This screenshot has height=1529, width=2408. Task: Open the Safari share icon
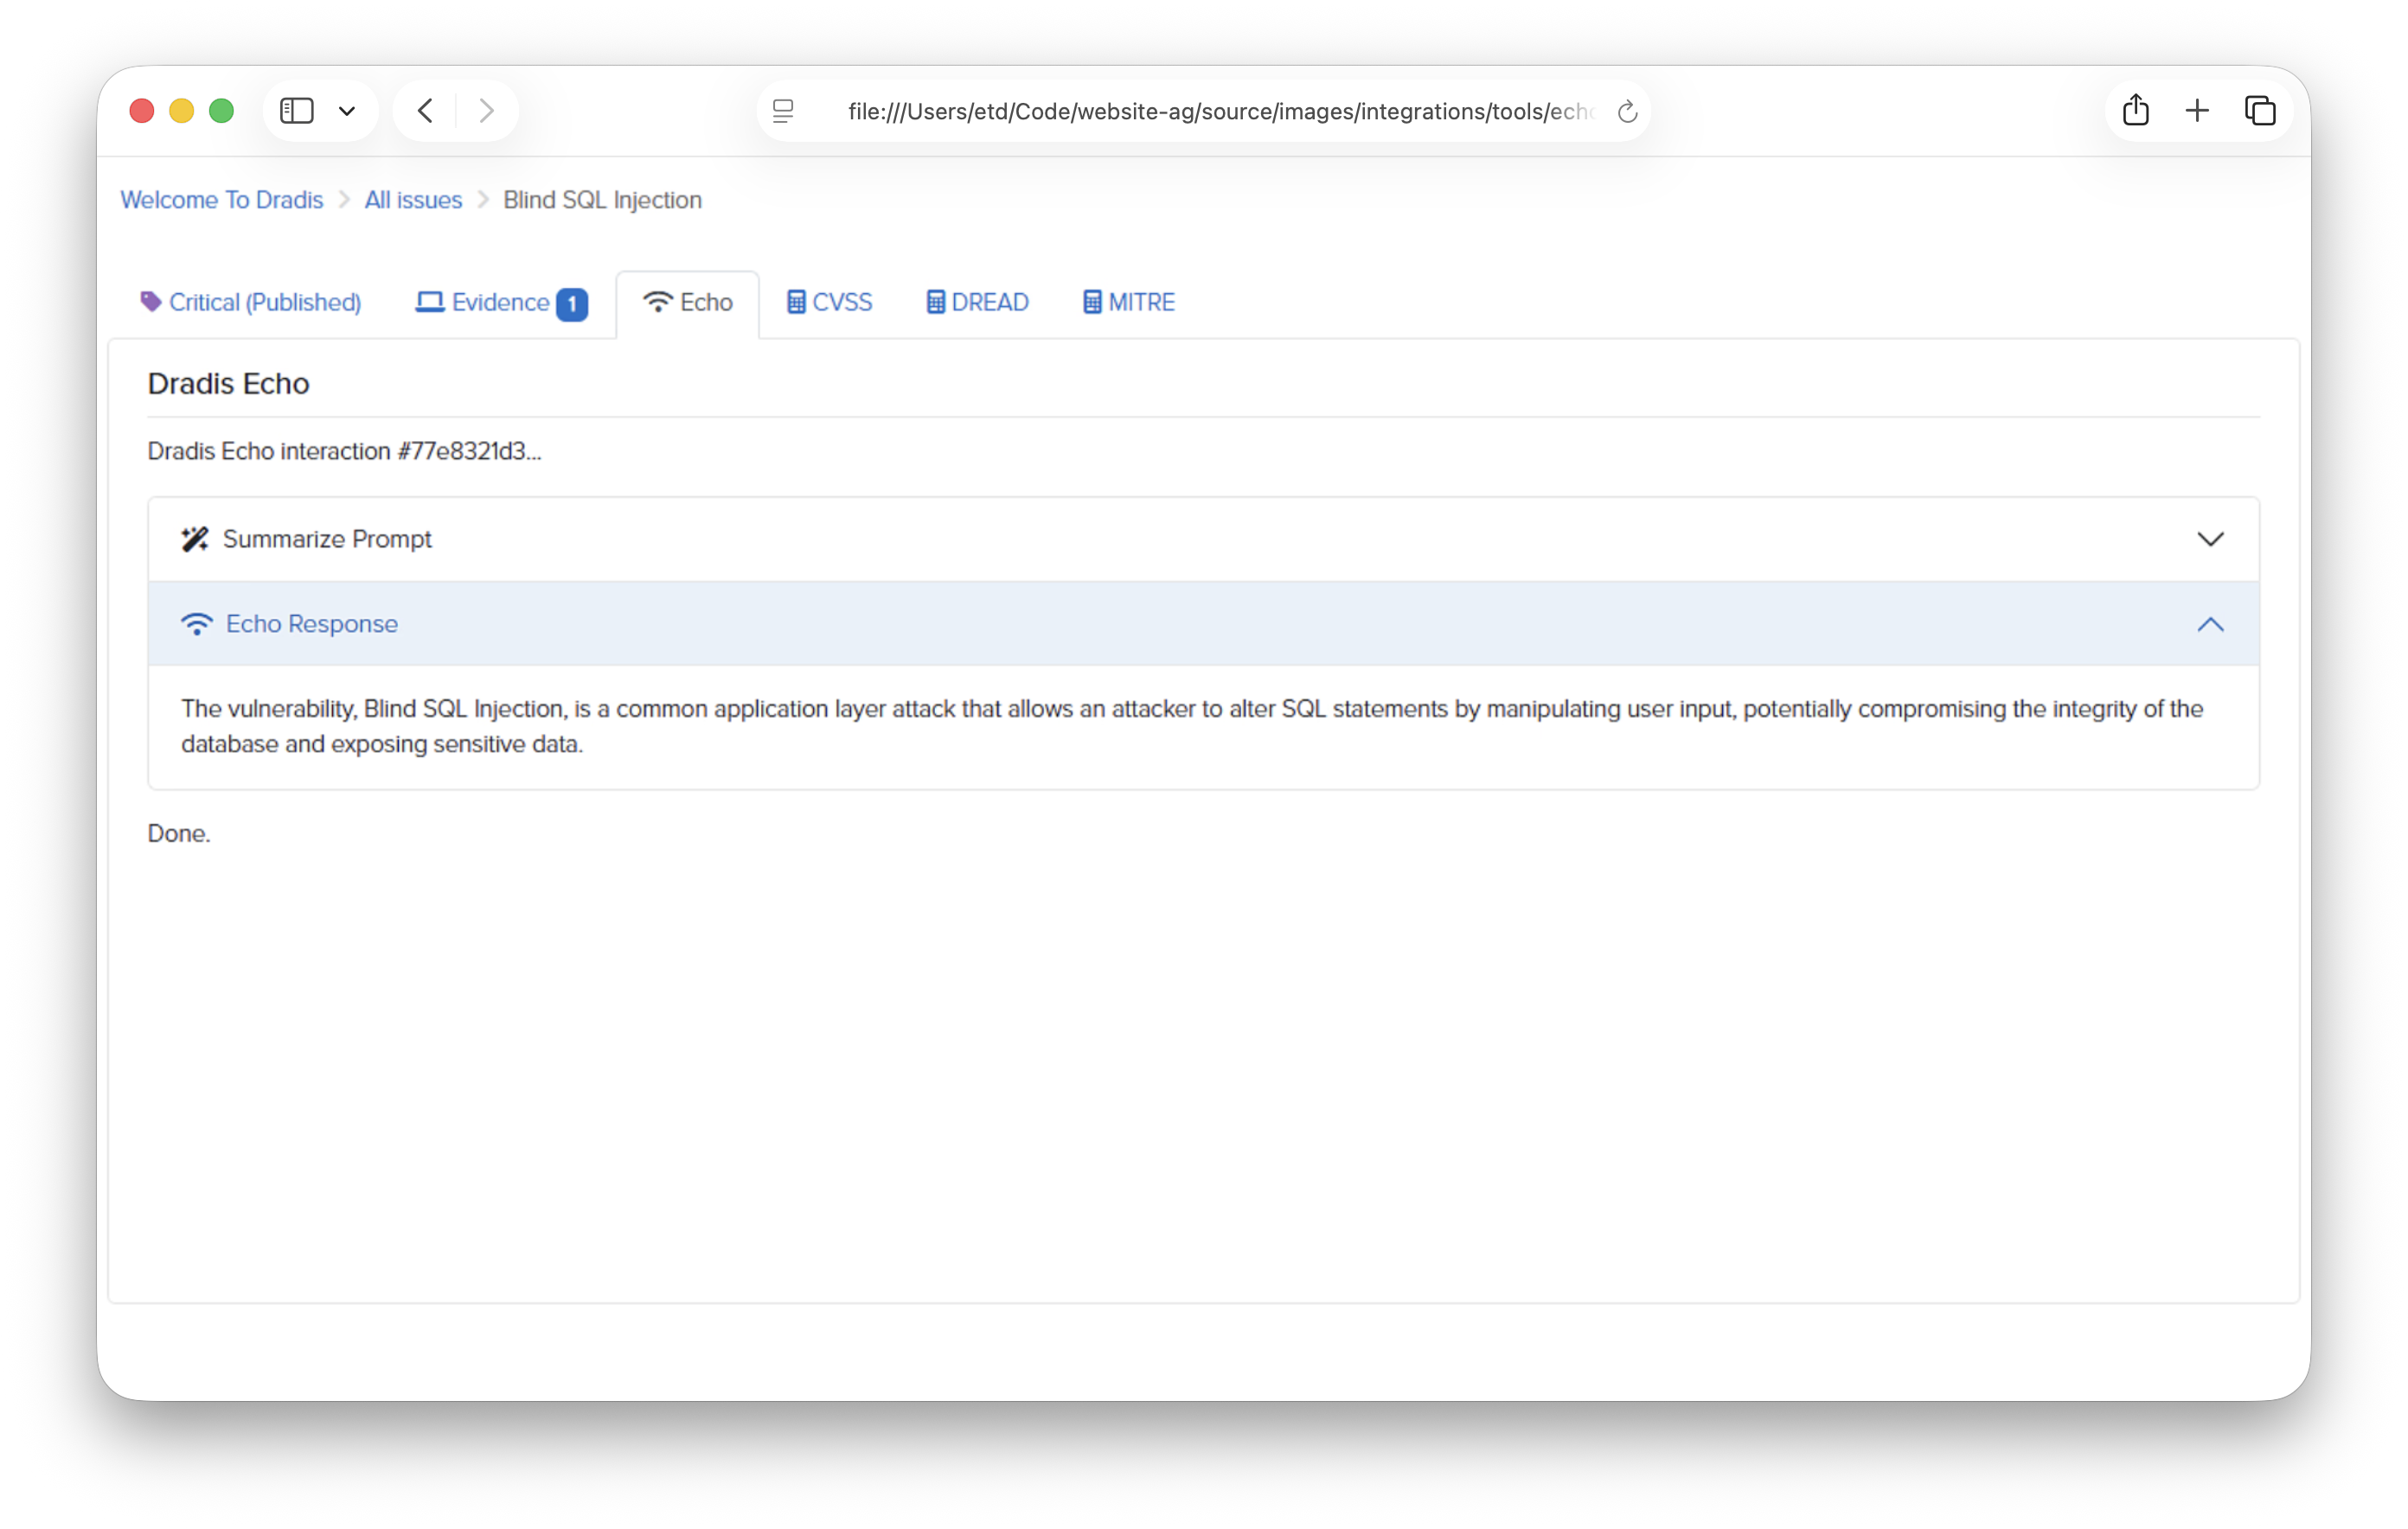(2135, 110)
